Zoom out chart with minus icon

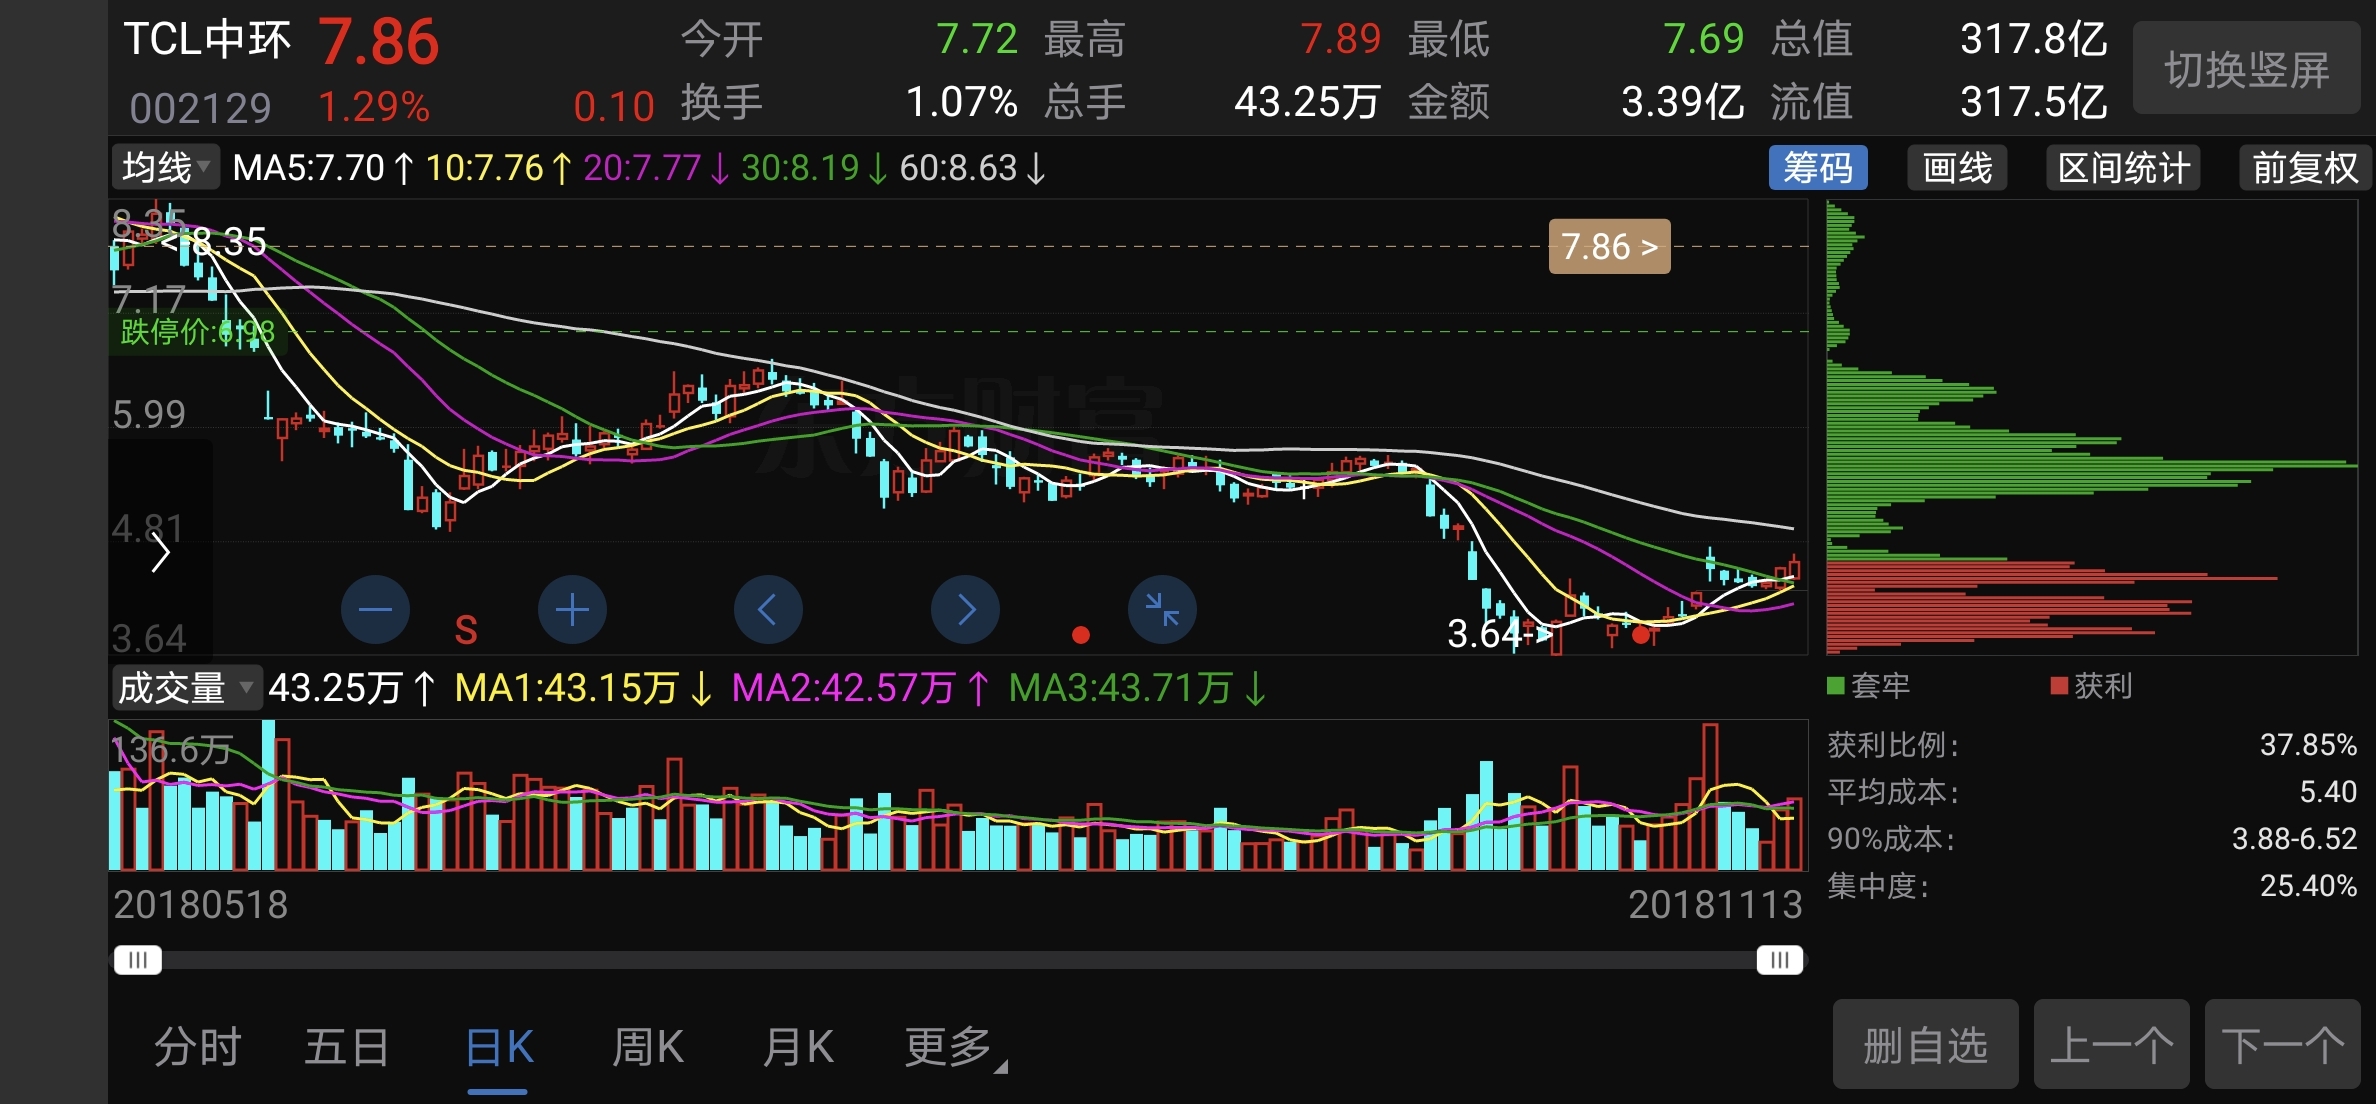[x=375, y=609]
